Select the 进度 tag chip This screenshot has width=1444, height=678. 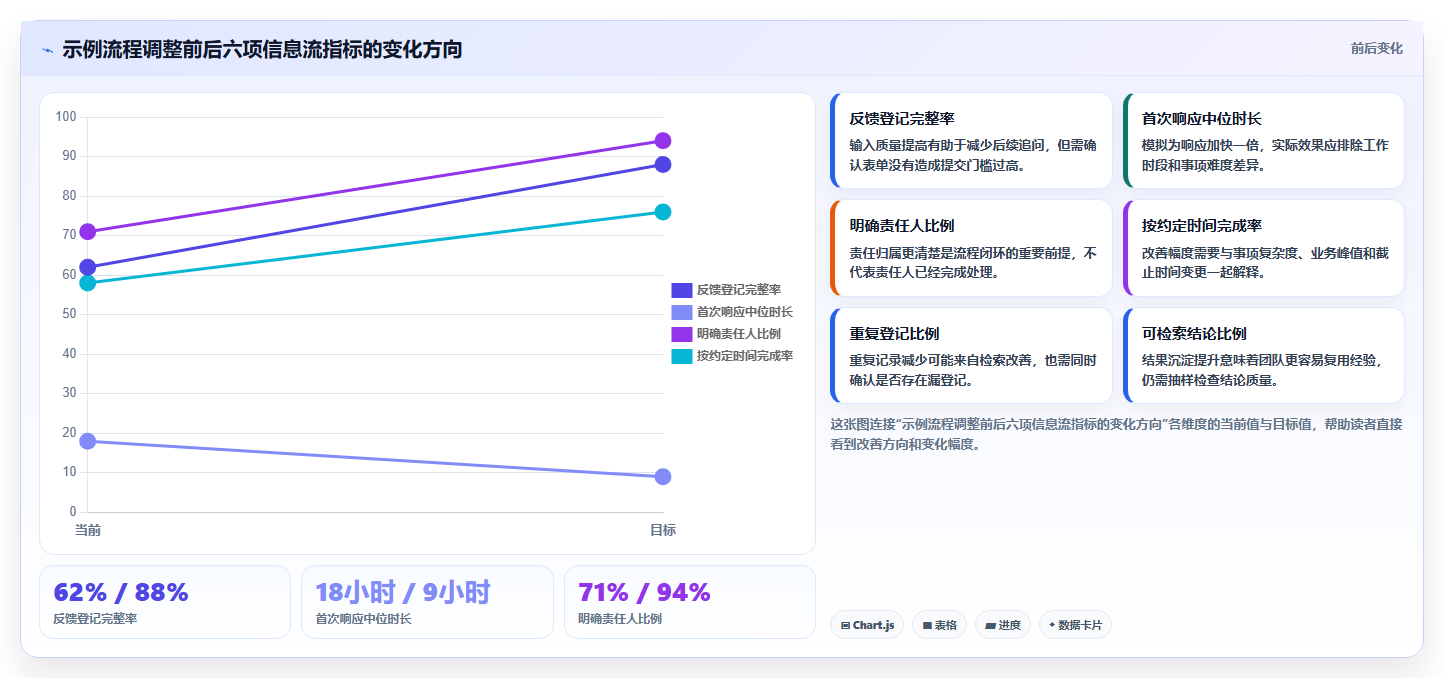[1003, 625]
